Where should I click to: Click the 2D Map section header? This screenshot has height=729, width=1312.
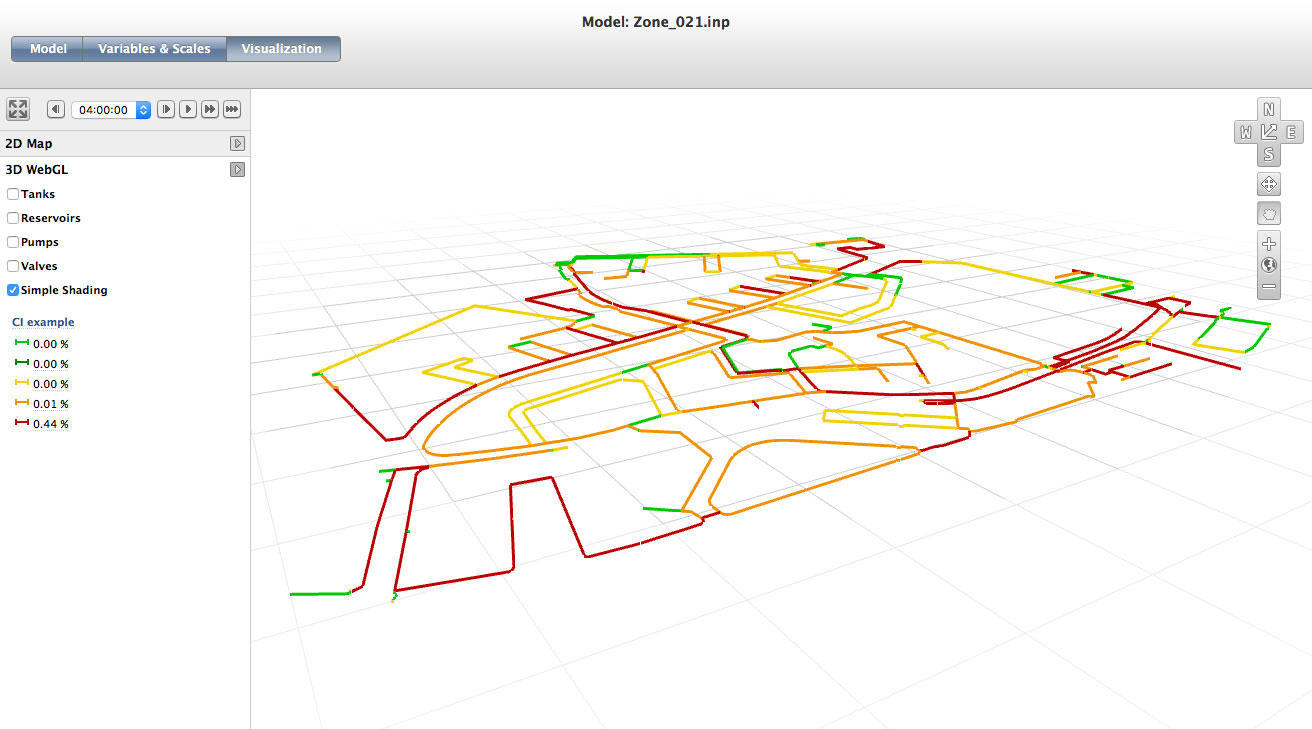tap(125, 144)
